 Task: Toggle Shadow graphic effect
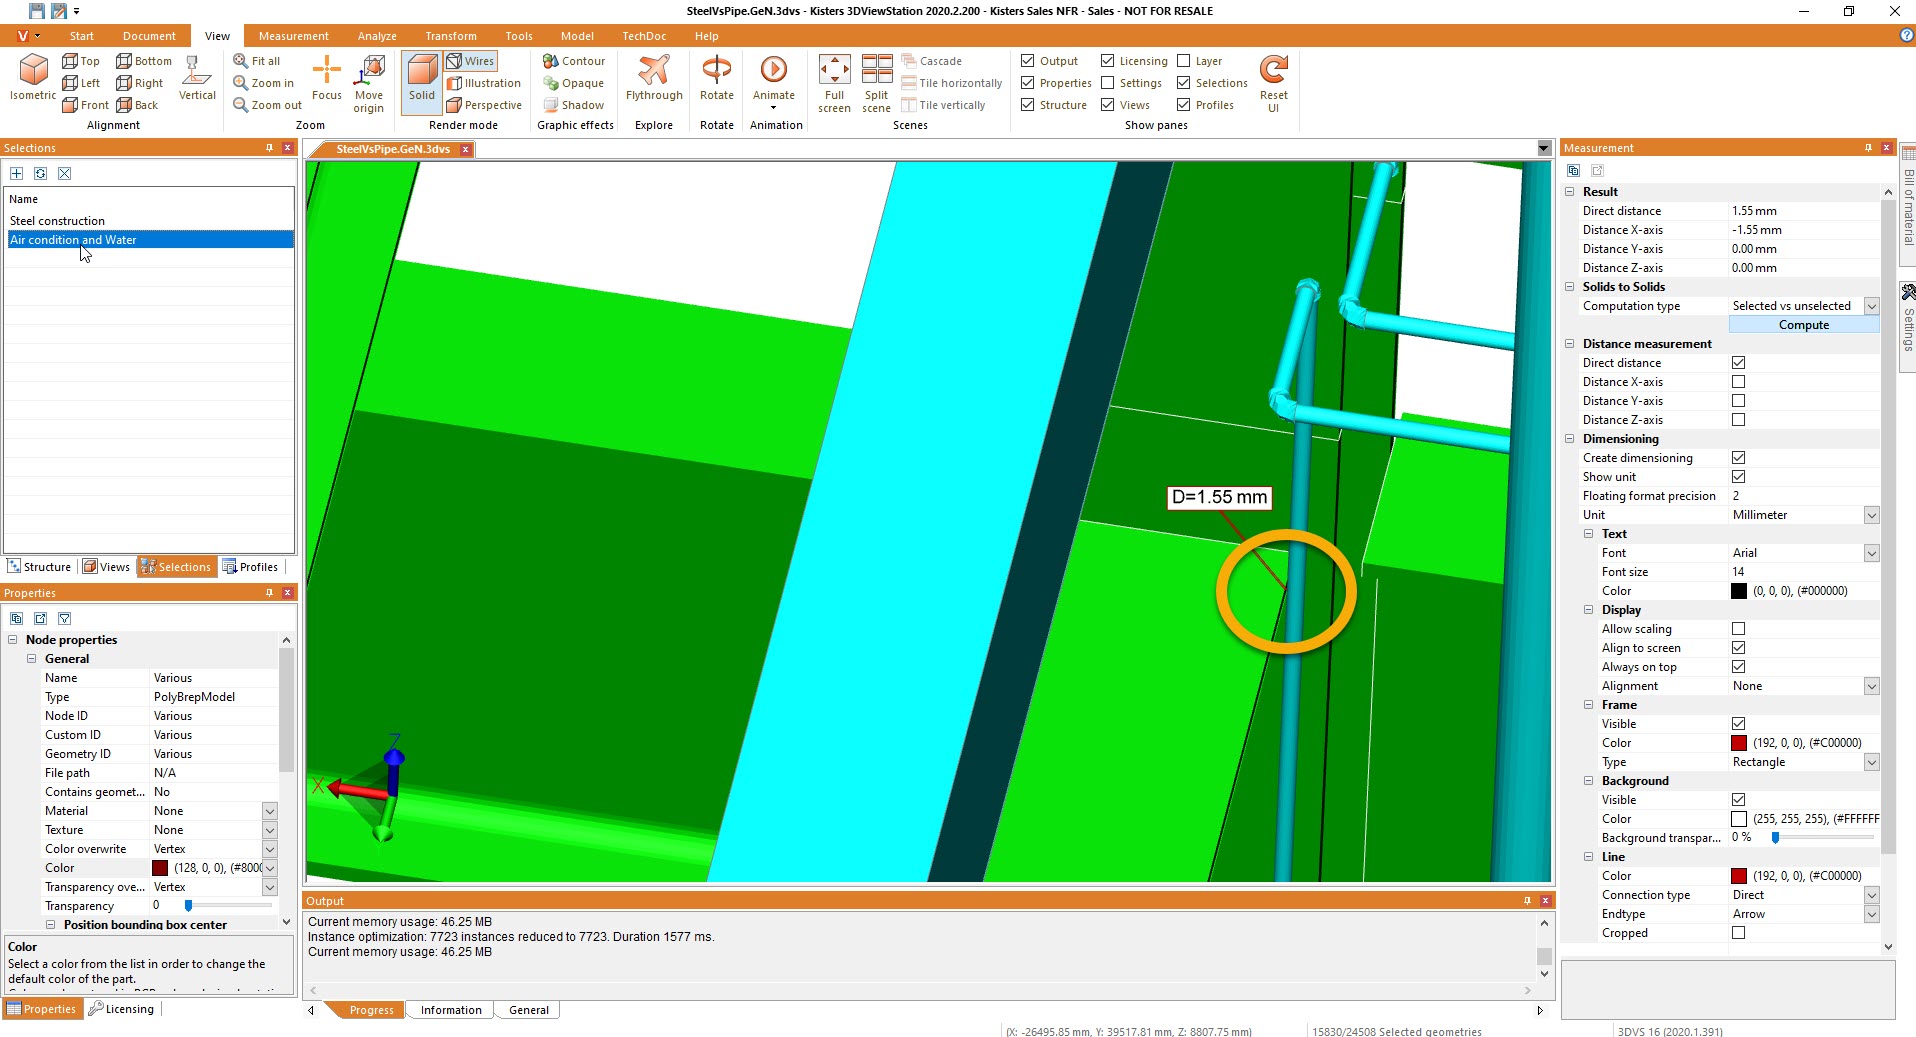click(x=574, y=105)
